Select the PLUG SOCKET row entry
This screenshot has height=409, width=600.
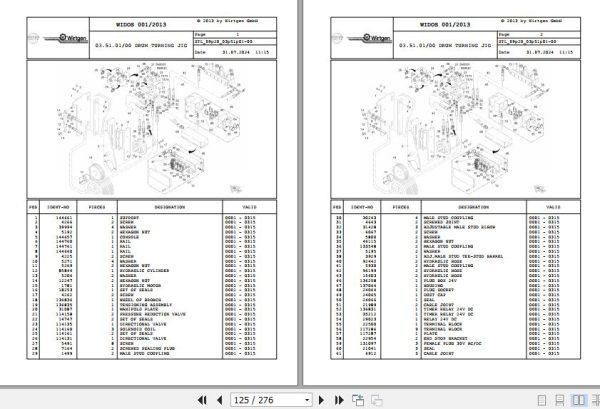coord(438,290)
